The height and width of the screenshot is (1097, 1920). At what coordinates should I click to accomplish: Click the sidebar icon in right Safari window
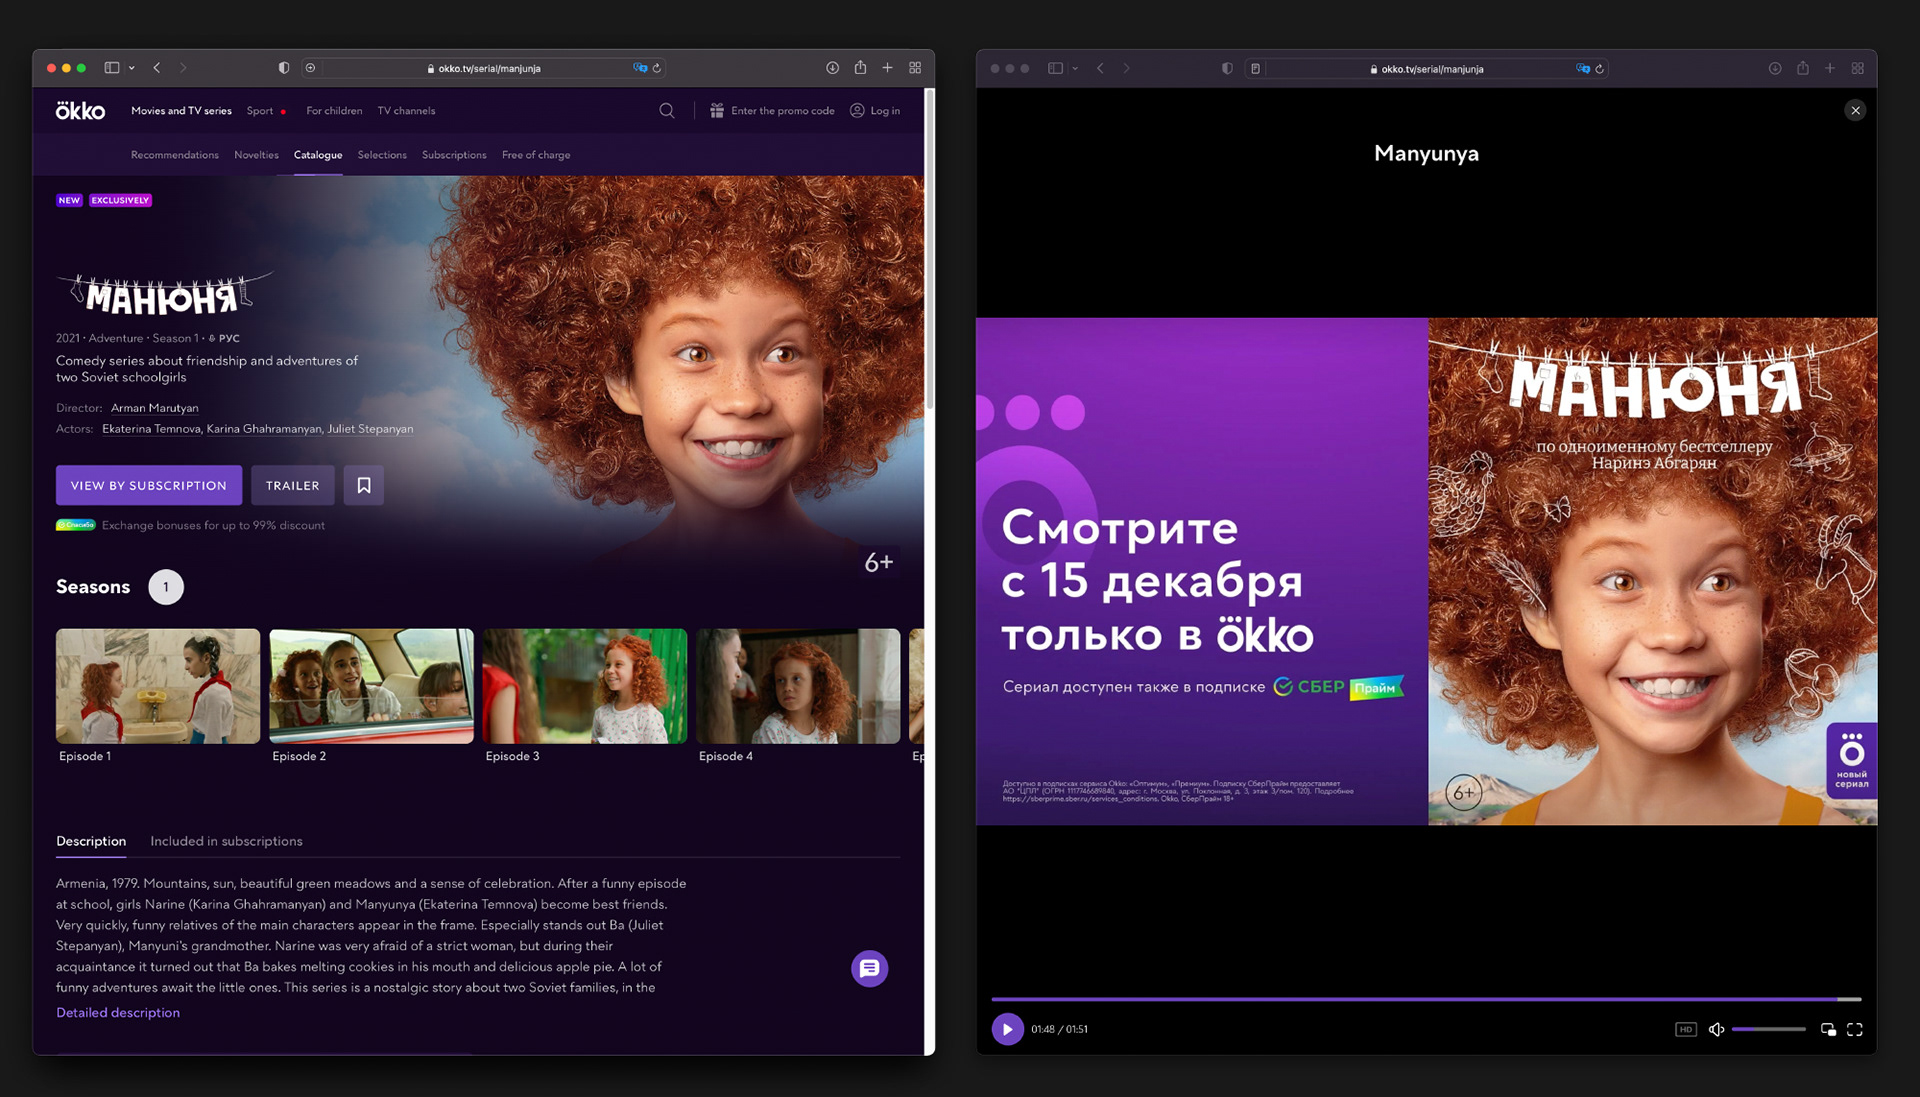pos(1055,68)
